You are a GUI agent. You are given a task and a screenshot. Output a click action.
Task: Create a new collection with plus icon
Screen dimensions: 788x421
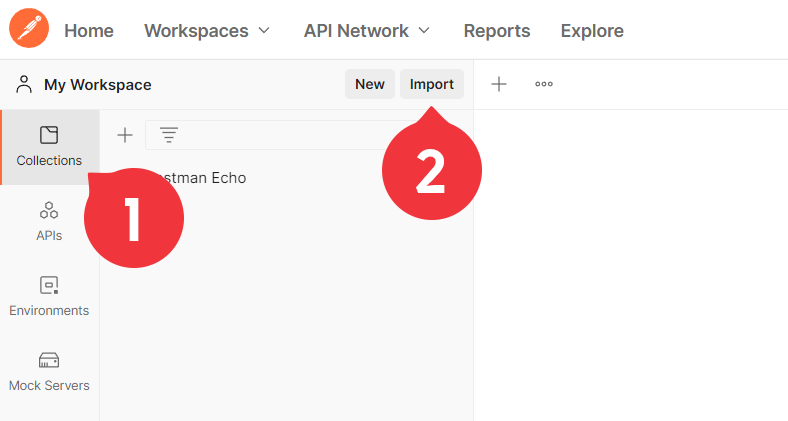[x=125, y=135]
